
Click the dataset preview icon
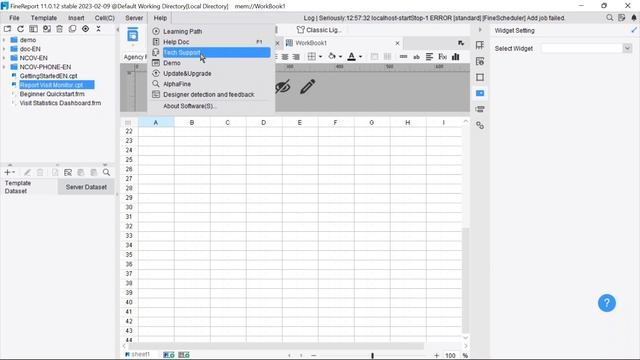pos(68,172)
